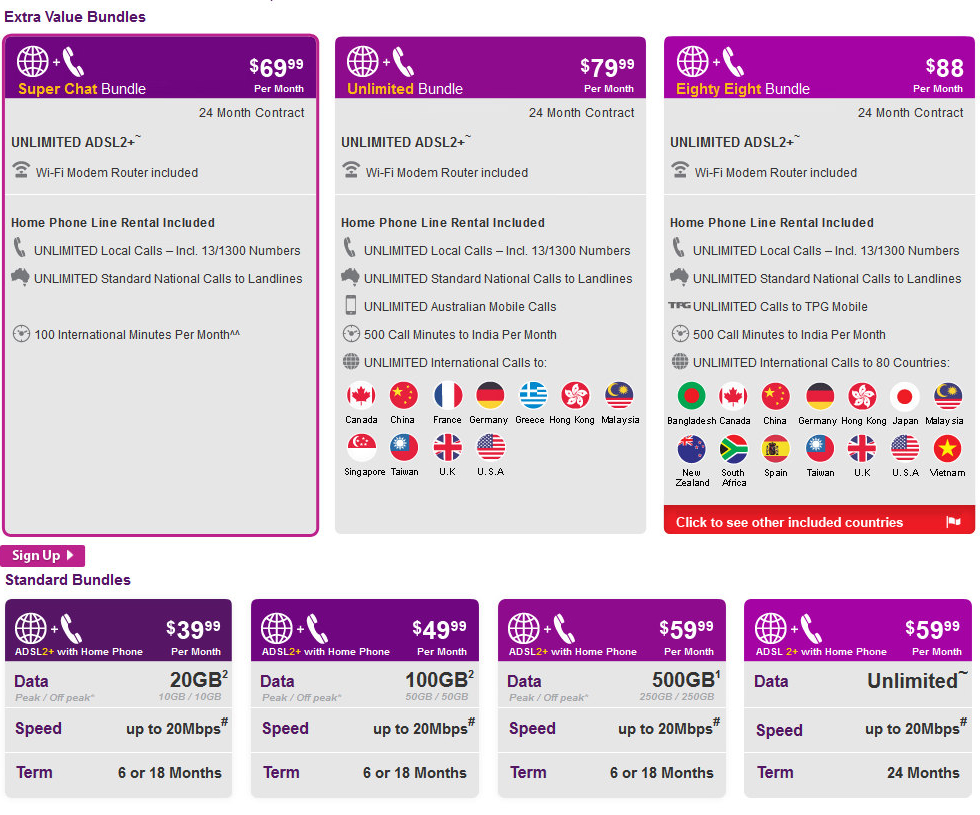Click the South Africa flag
Screen dimensions: 980x815
click(x=733, y=449)
